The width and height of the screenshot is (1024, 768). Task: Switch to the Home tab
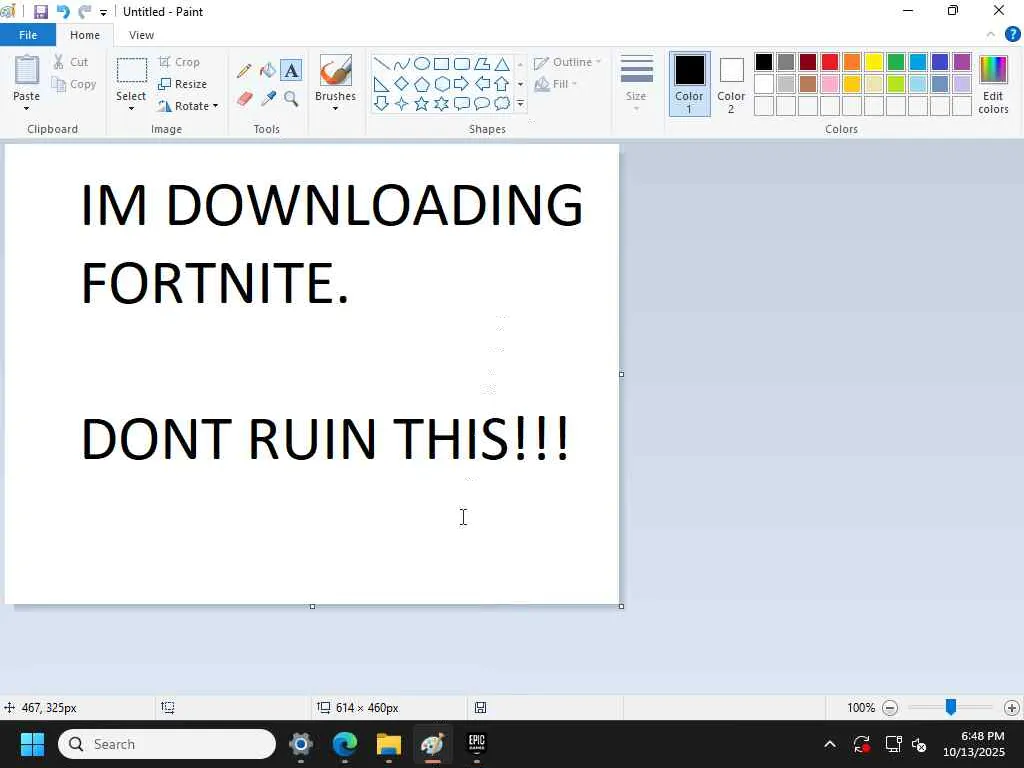tap(85, 35)
